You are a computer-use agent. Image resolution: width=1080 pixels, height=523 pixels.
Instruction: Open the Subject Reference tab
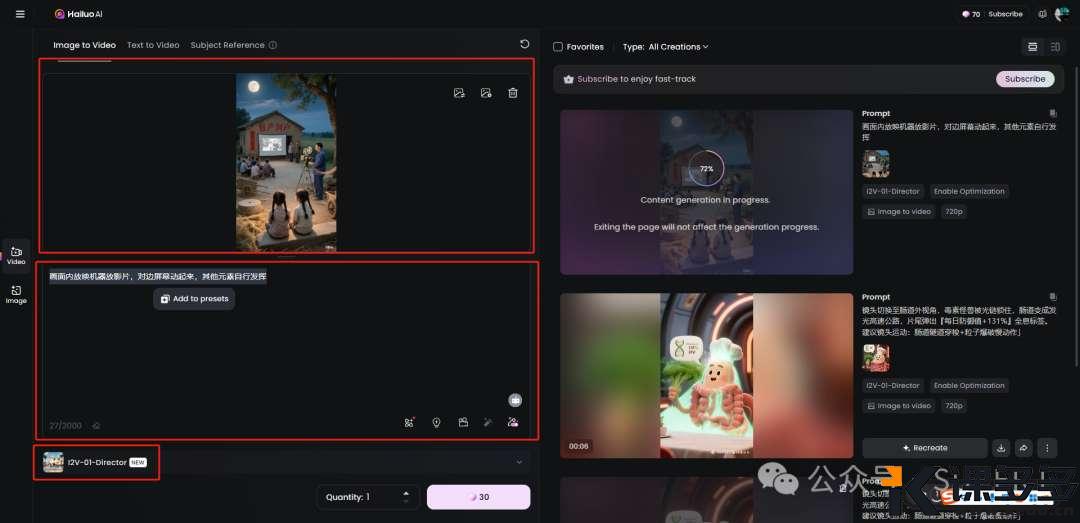228,45
